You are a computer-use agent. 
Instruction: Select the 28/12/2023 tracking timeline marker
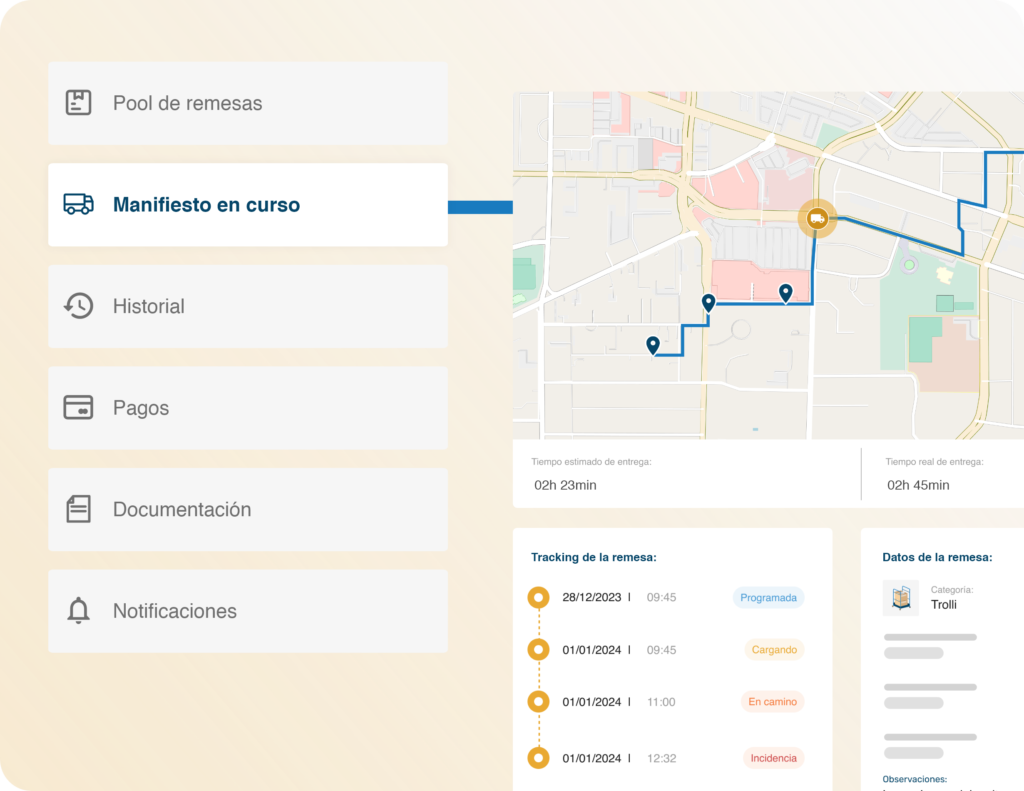(539, 598)
